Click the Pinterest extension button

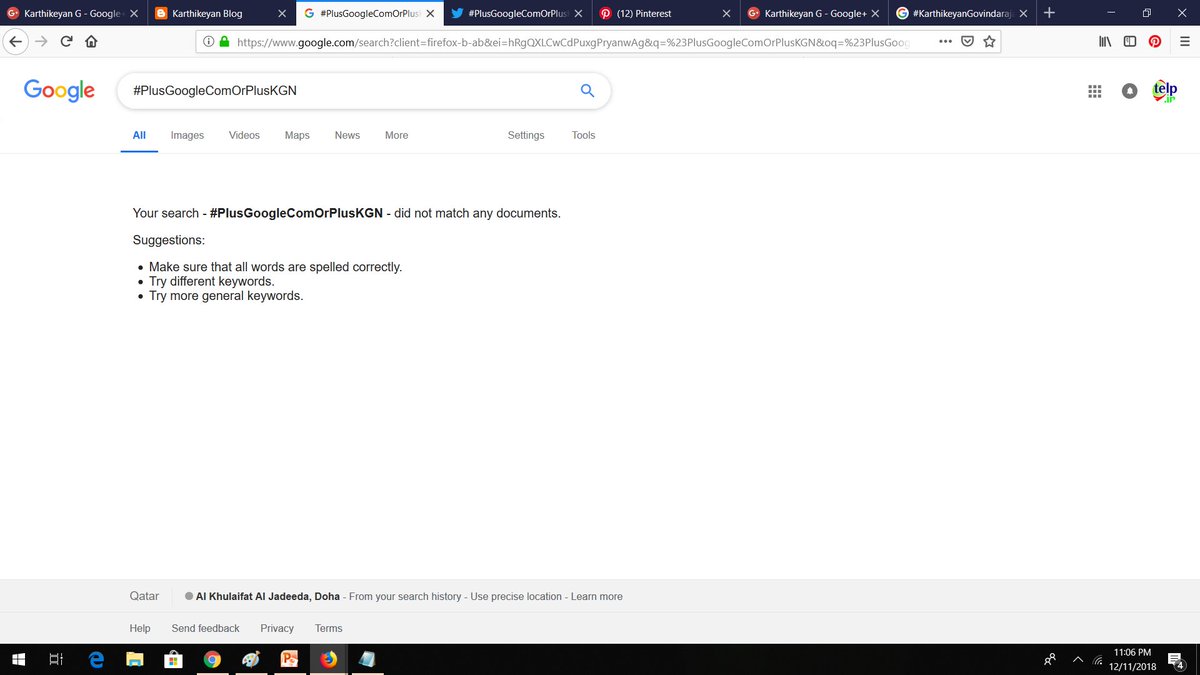tap(1154, 41)
